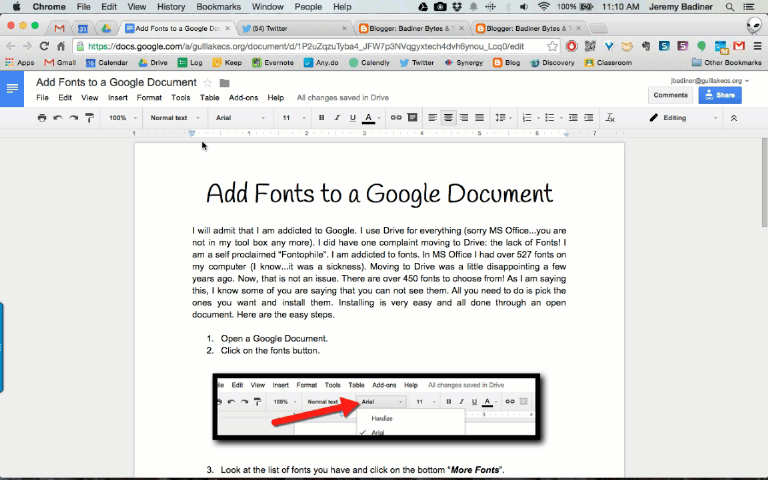This screenshot has width=768, height=480.
Task: Add a comment using toolbar comment icon
Action: (x=412, y=118)
